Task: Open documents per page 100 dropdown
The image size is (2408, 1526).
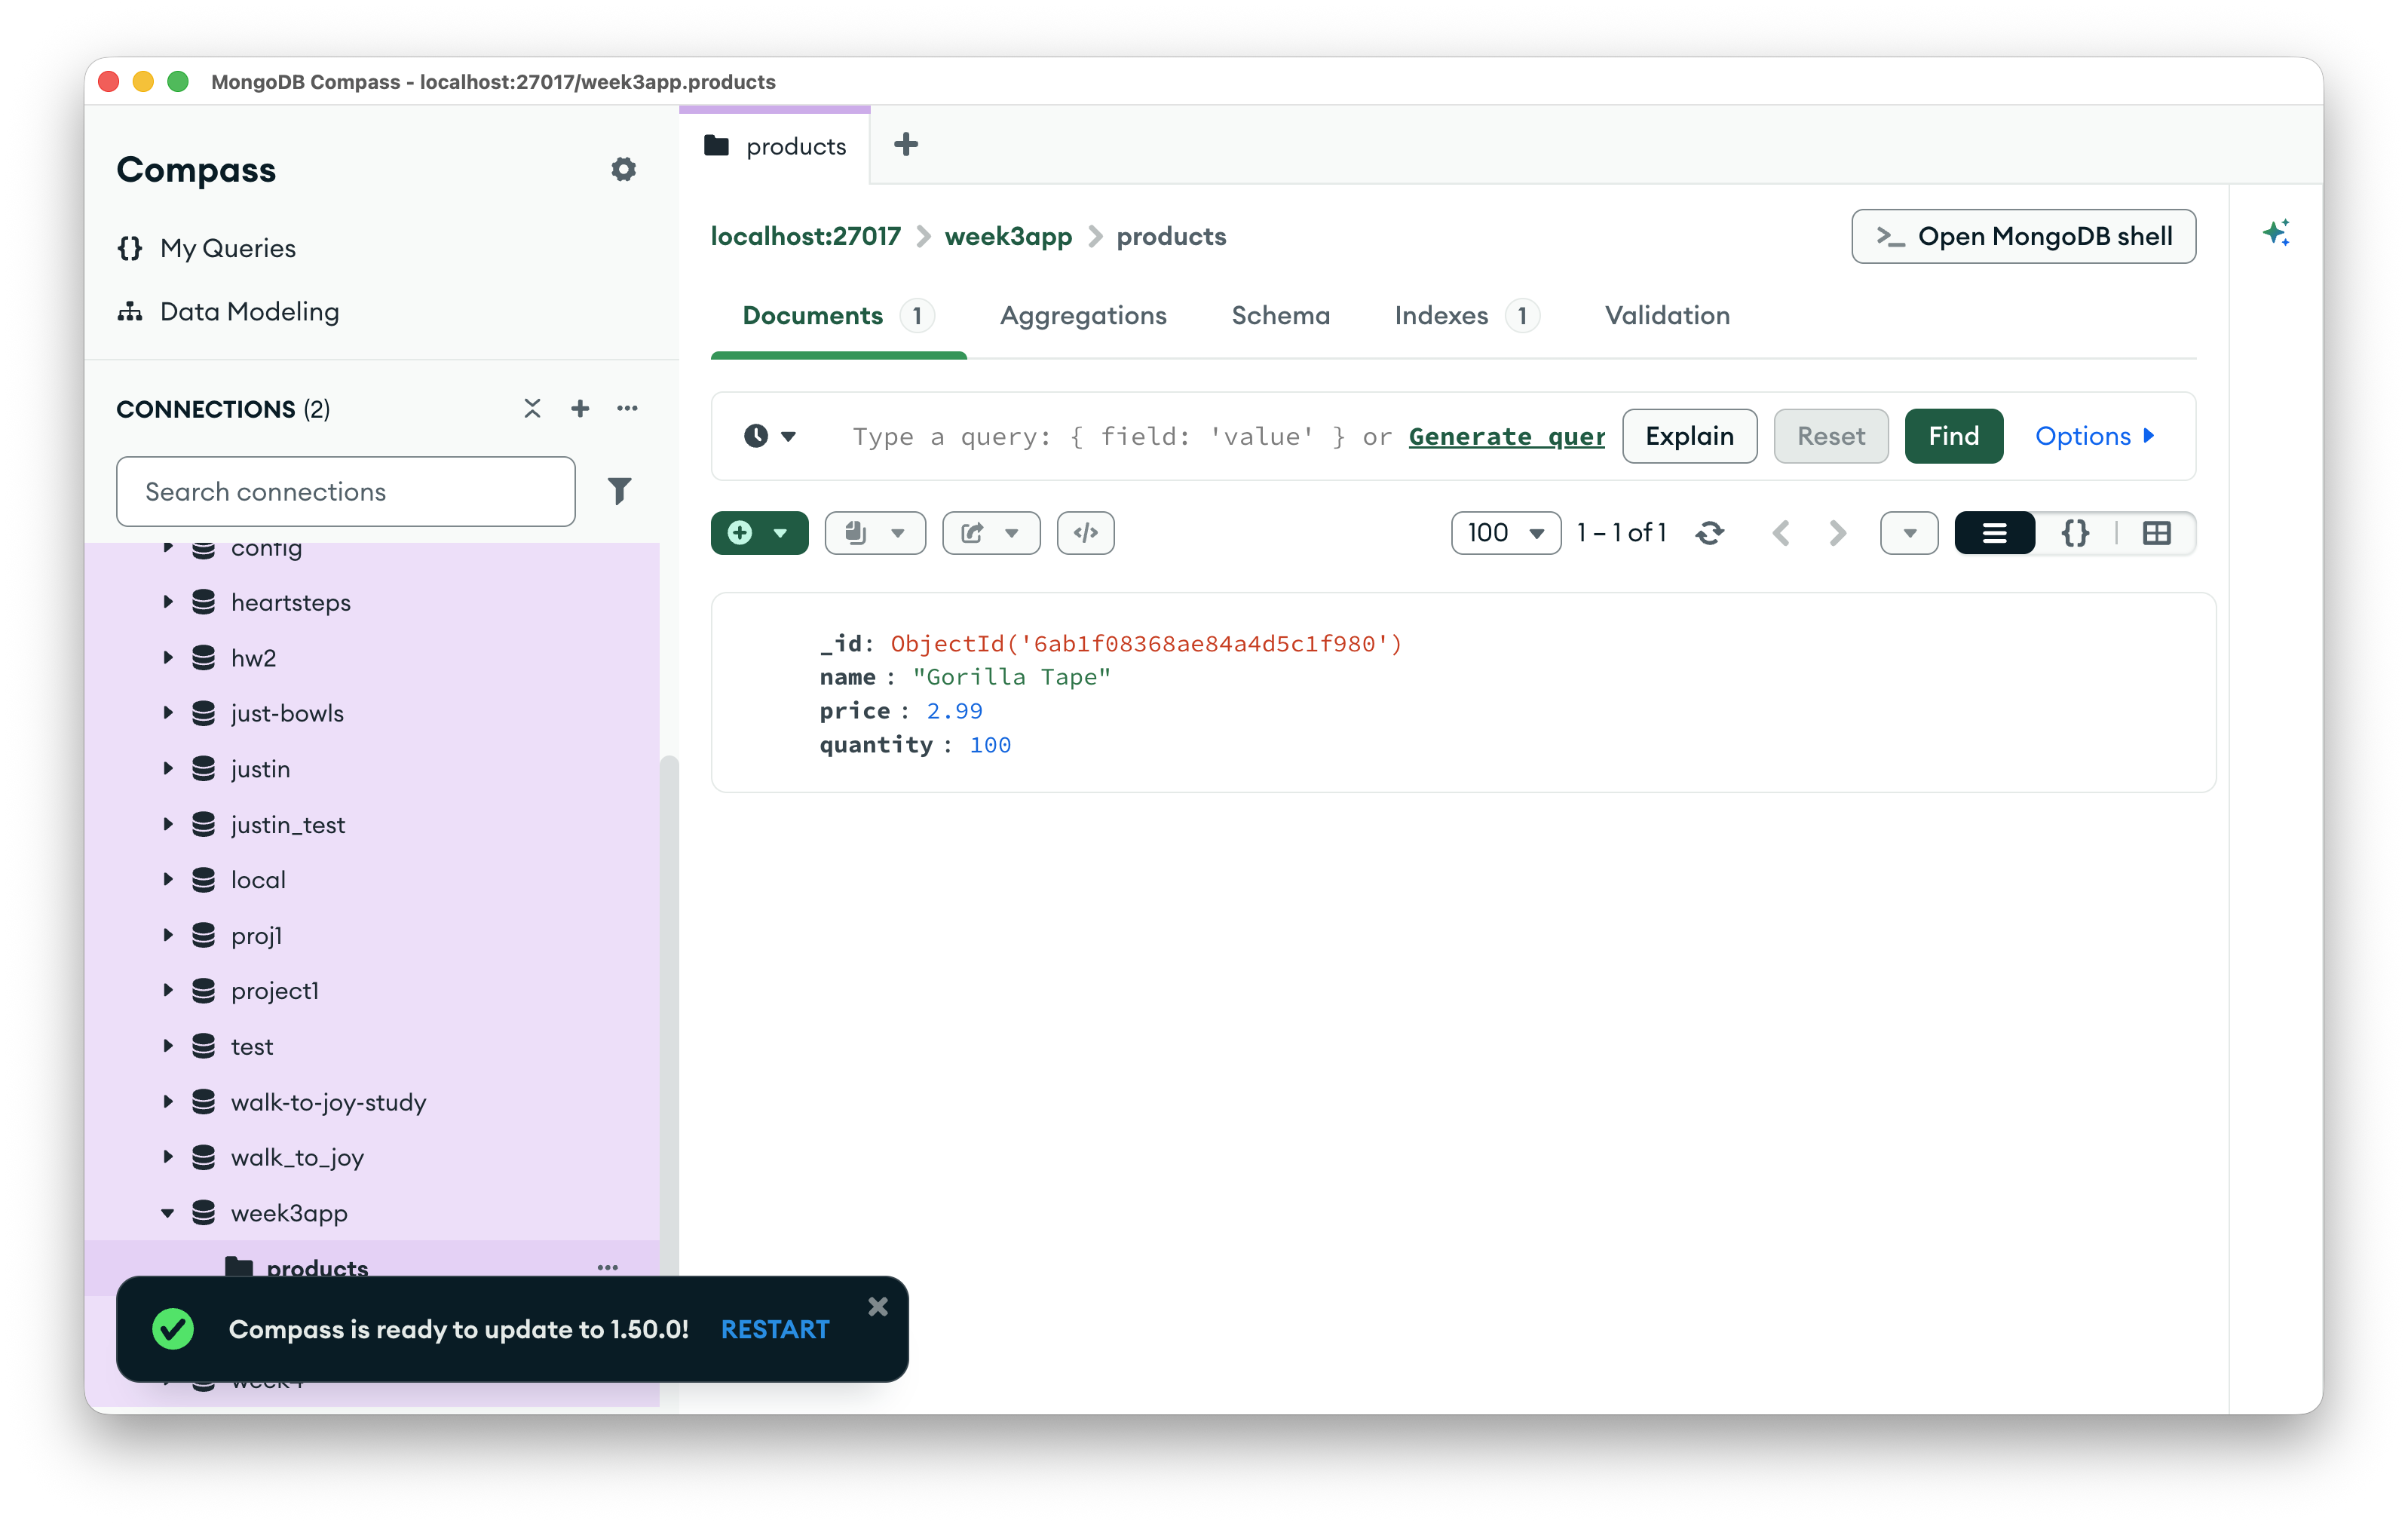Action: coord(1506,533)
